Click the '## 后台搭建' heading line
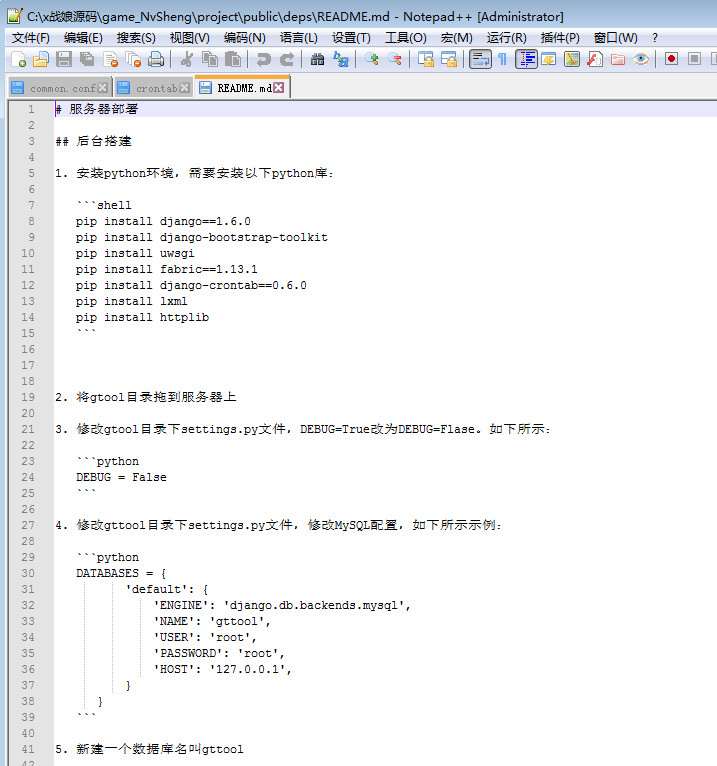 coord(93,141)
